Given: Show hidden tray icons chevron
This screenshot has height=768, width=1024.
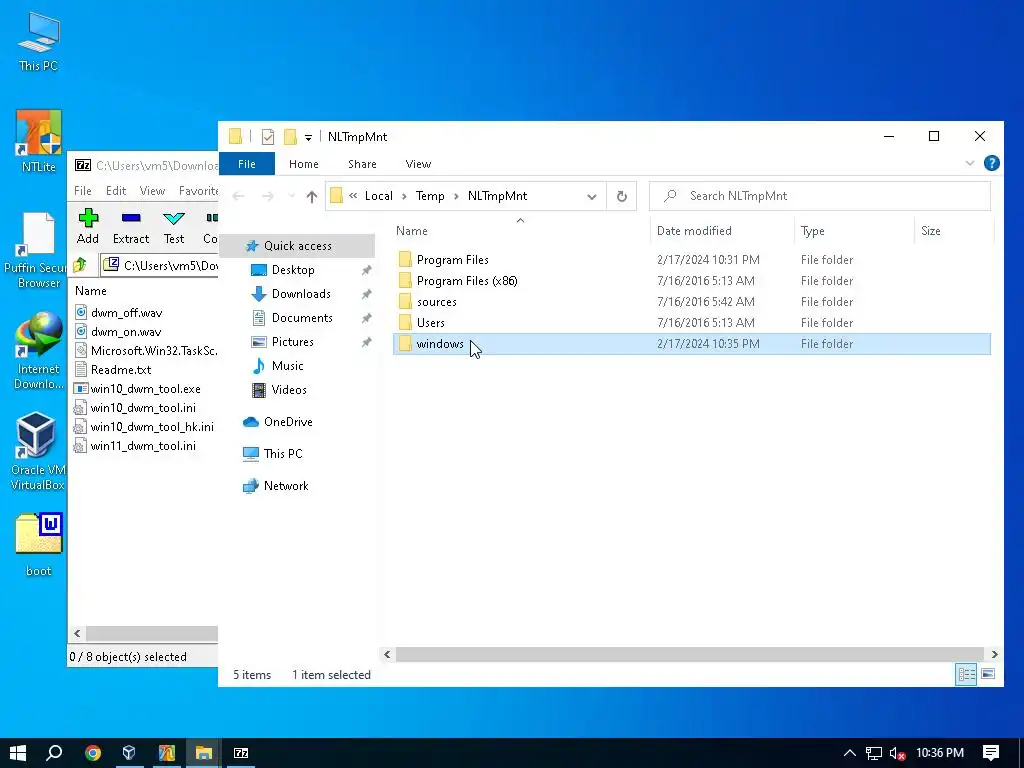Looking at the screenshot, I should click(849, 753).
